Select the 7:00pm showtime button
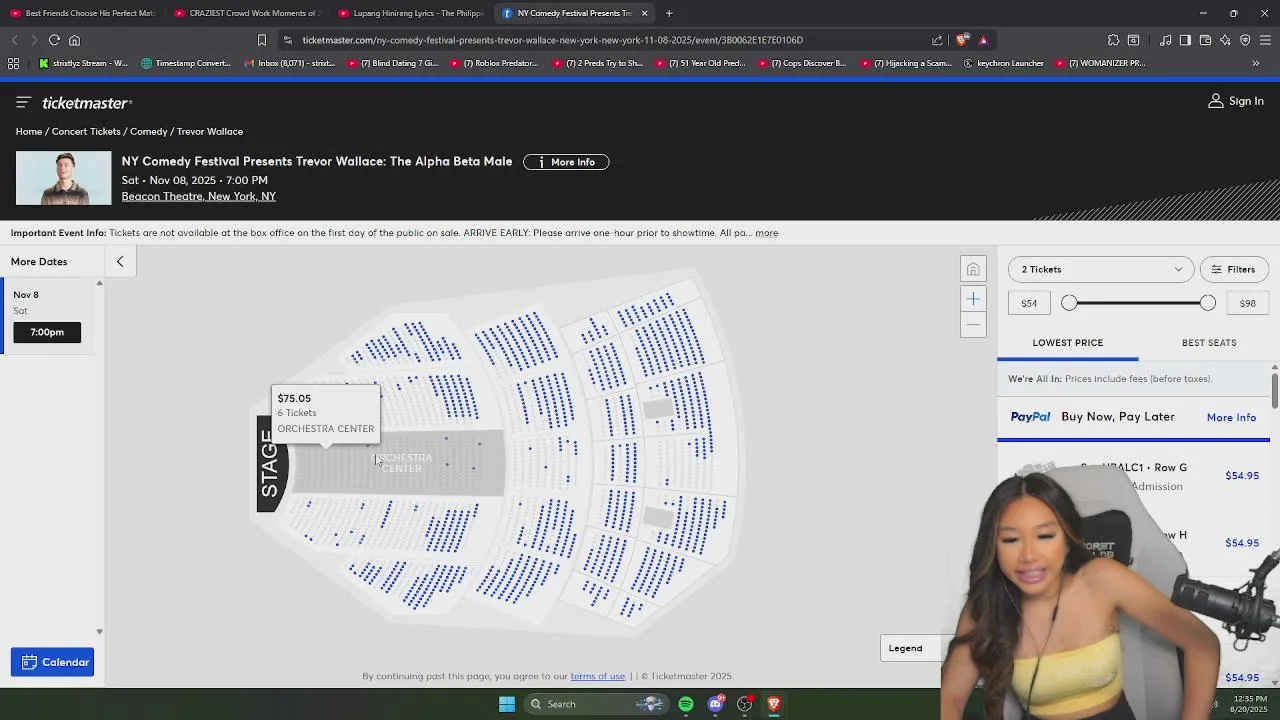The height and width of the screenshot is (720, 1280). 47,332
